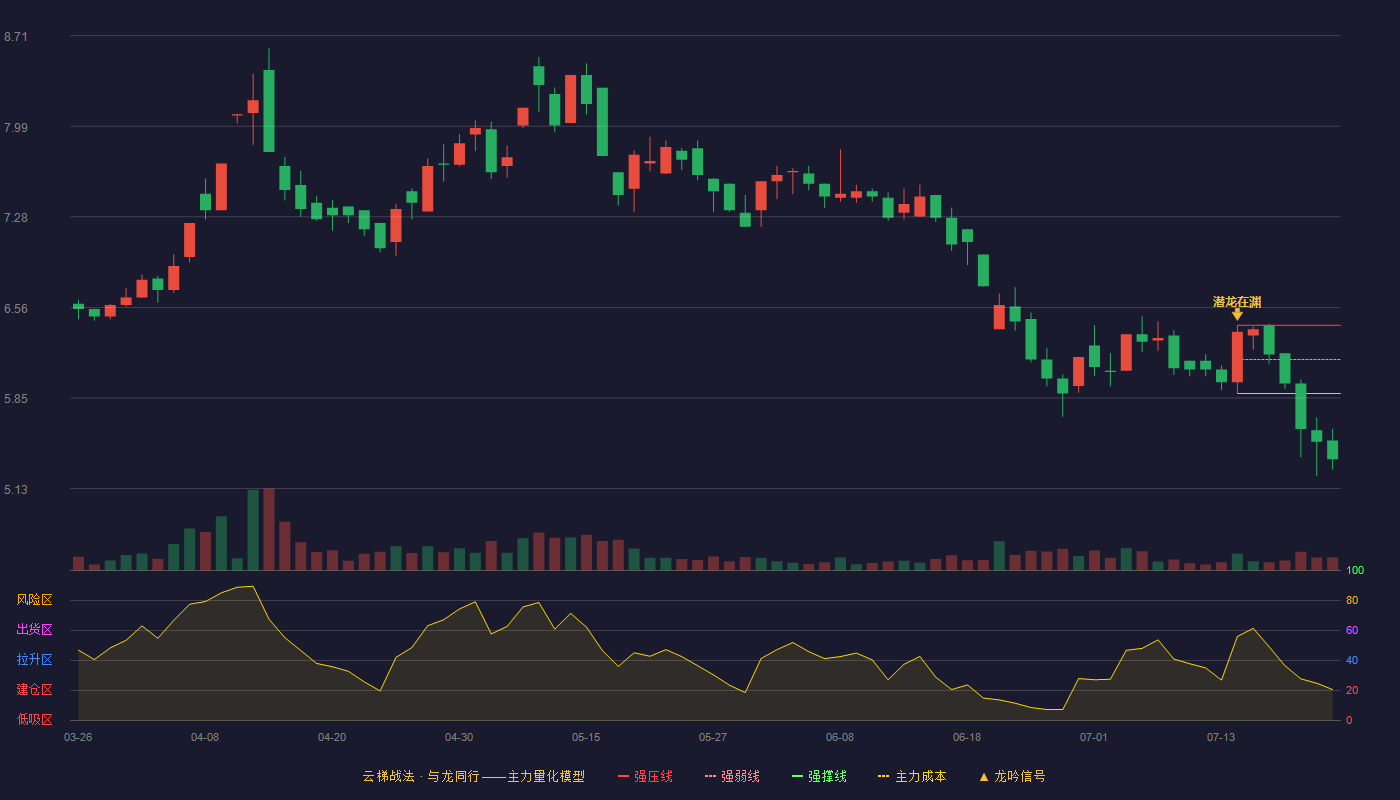Click the purple 60 indicator scale value
1400x800 pixels.
coord(1352,630)
